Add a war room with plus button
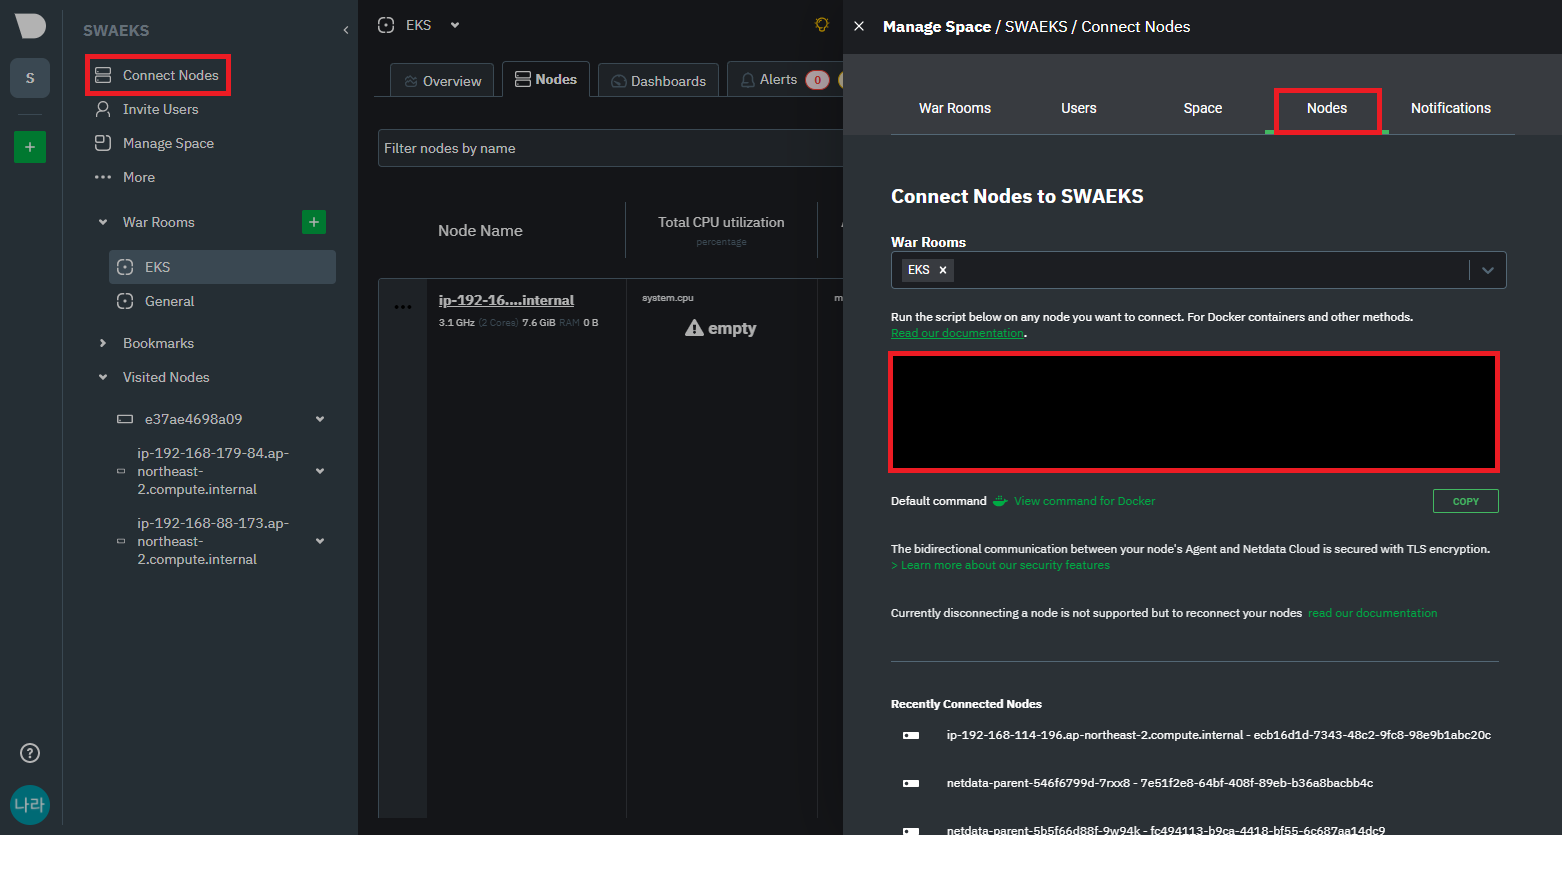 [x=314, y=222]
